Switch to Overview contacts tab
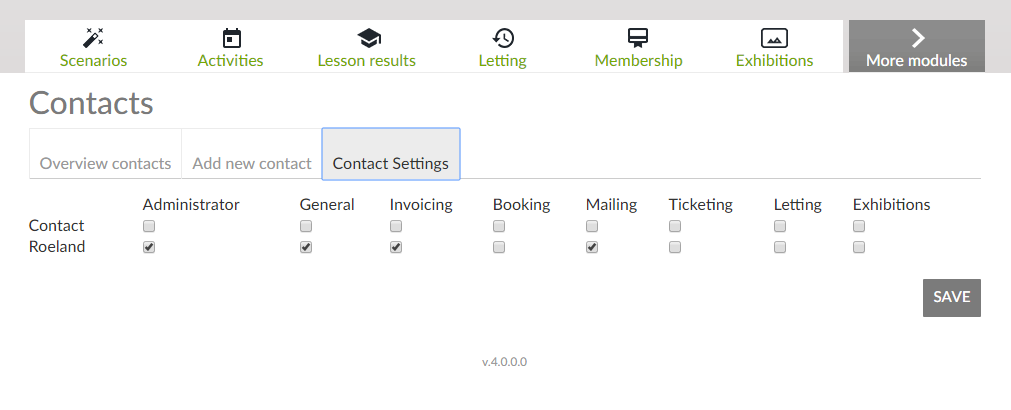The width and height of the screenshot is (1011, 410). pos(105,163)
